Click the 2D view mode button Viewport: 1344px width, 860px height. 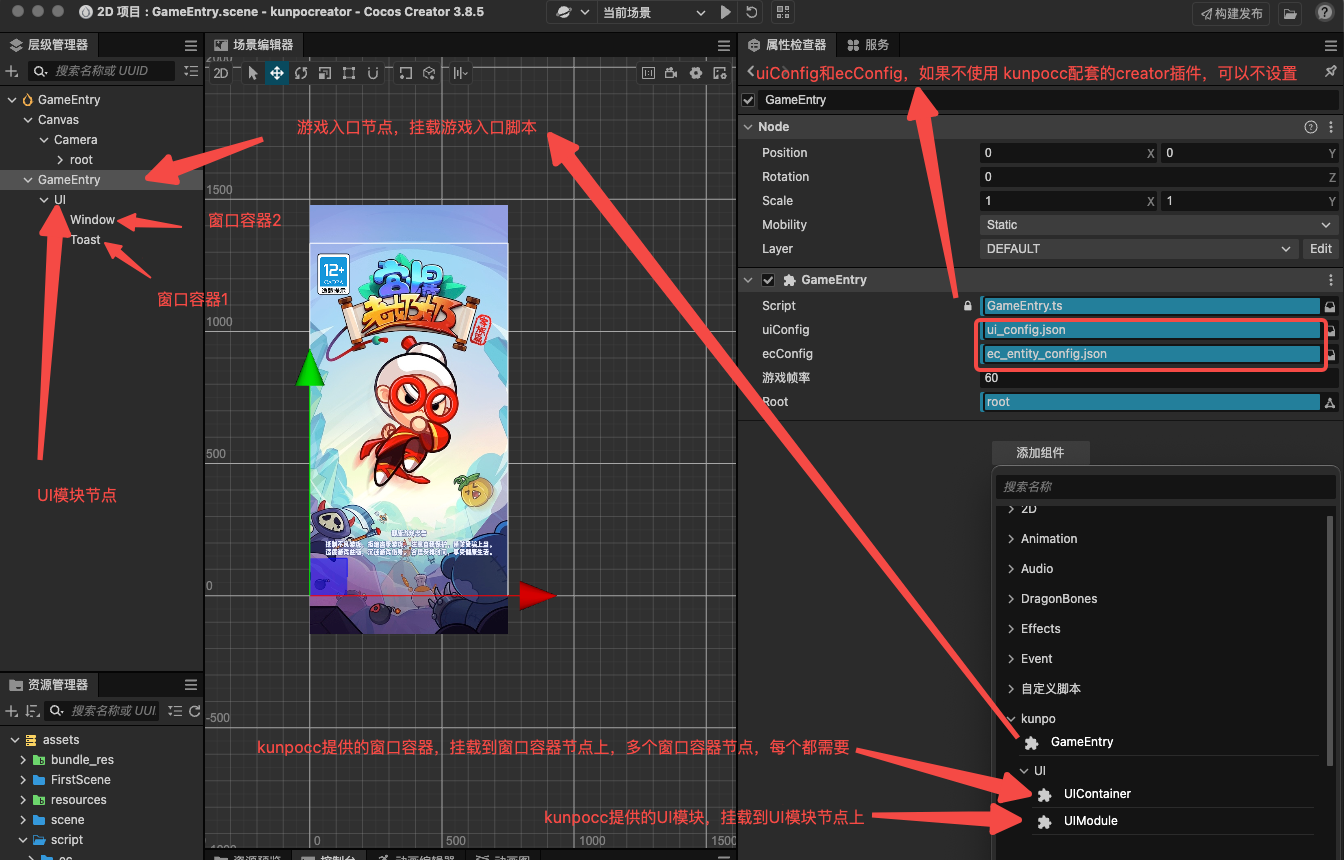(x=221, y=73)
